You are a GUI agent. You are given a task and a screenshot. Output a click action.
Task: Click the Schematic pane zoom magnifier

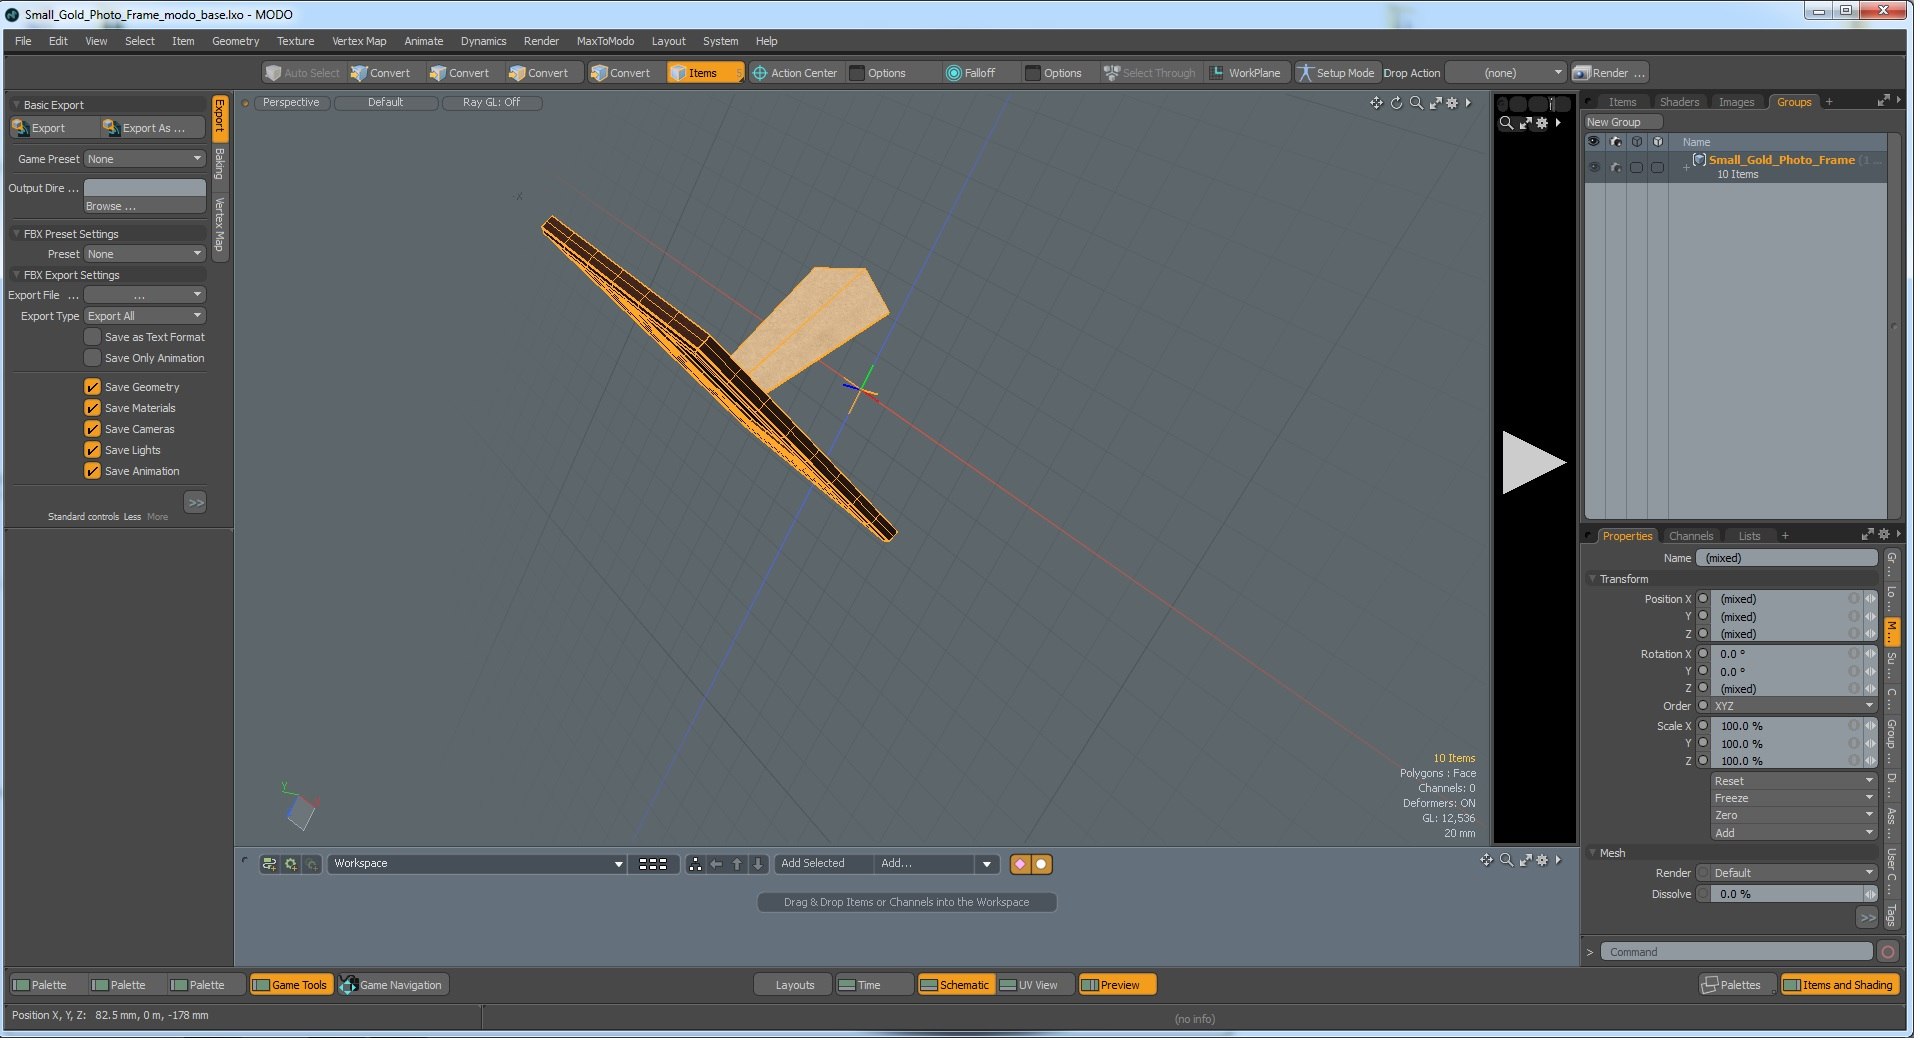pyautogui.click(x=1506, y=860)
